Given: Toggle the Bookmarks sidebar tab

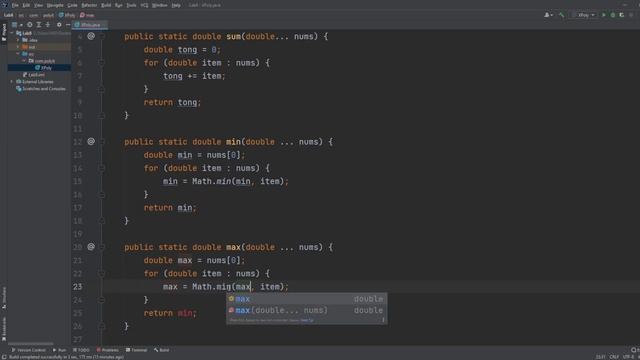Looking at the screenshot, I should point(4,329).
